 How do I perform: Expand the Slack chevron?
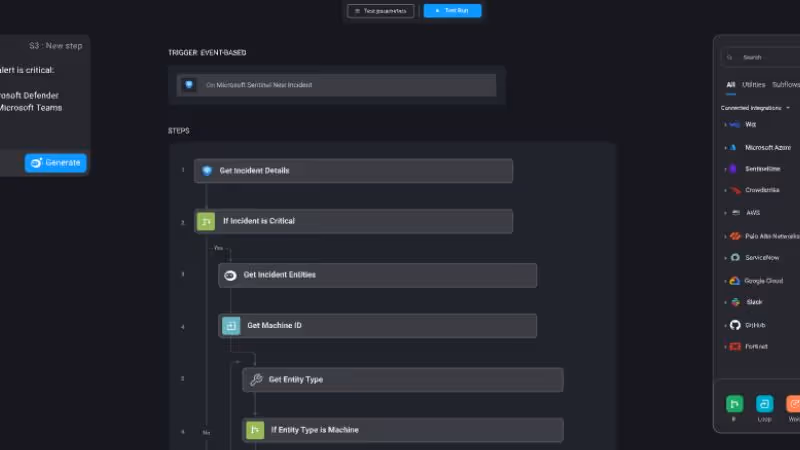pos(726,302)
